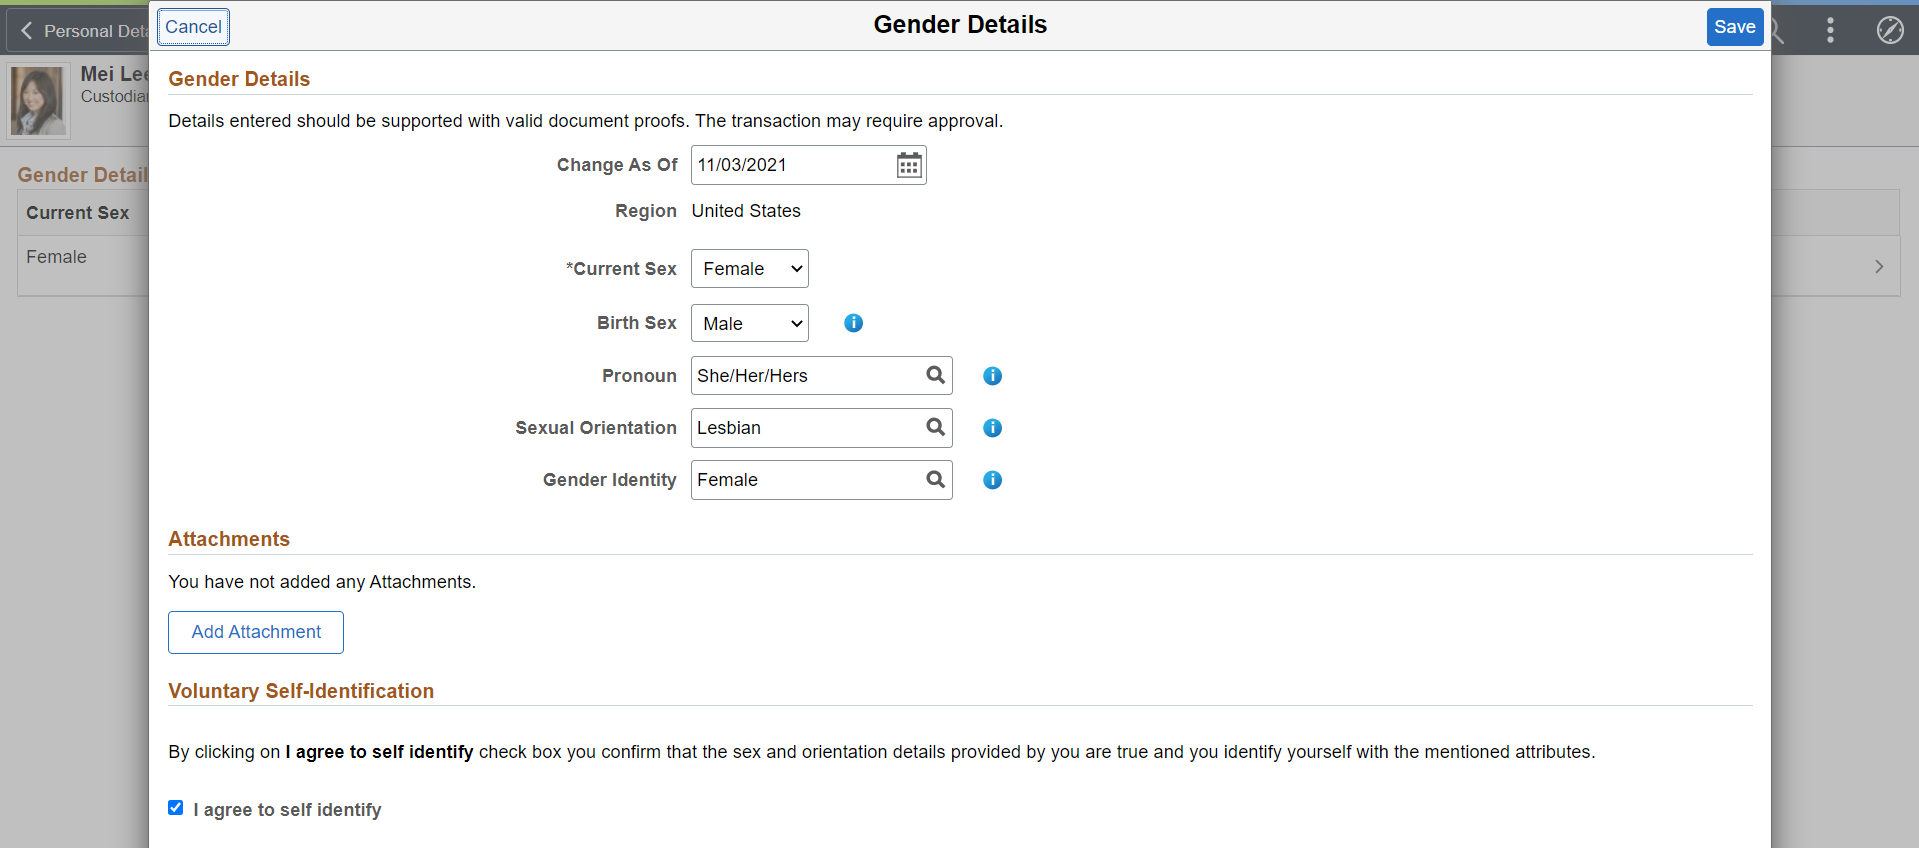The width and height of the screenshot is (1919, 848).
Task: Click the Sexual Orientation lookup magnifier
Action: (x=935, y=427)
